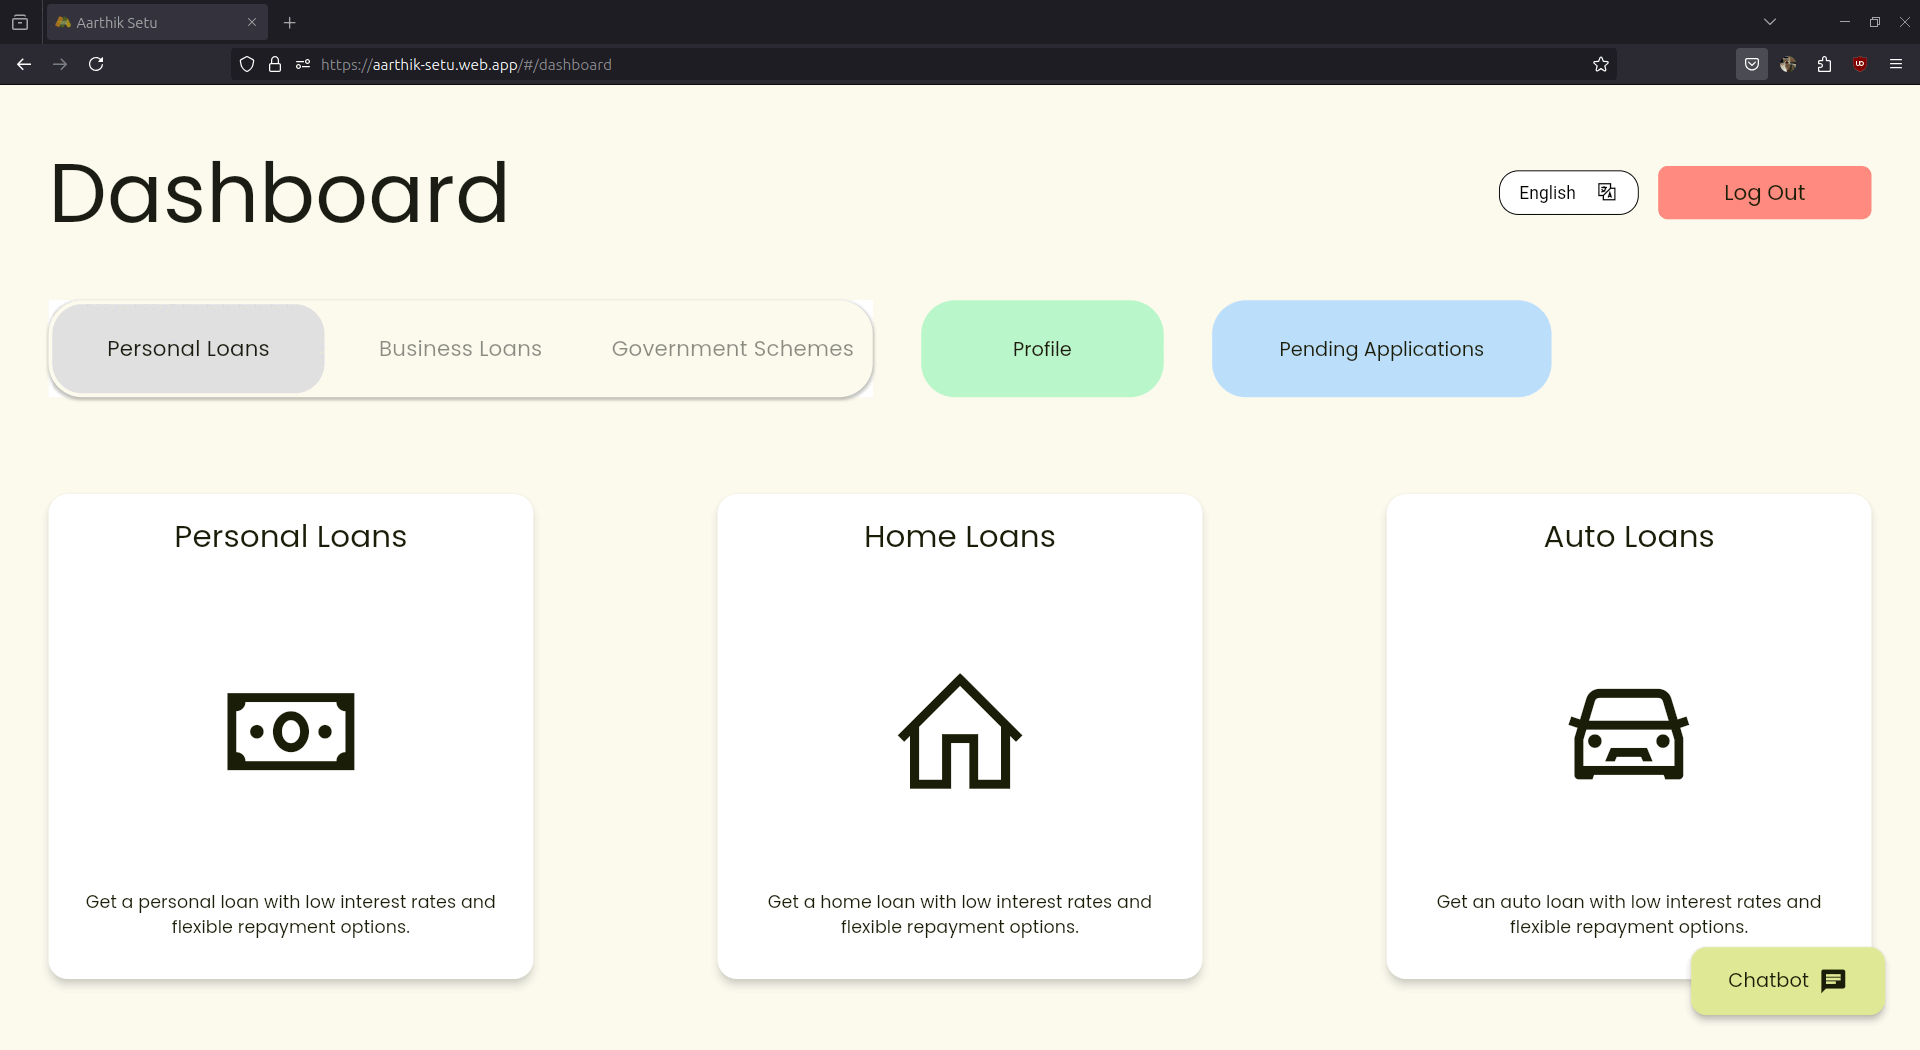Image resolution: width=1920 pixels, height=1050 pixels.
Task: Switch to the Business Loans tab
Action: coord(460,349)
